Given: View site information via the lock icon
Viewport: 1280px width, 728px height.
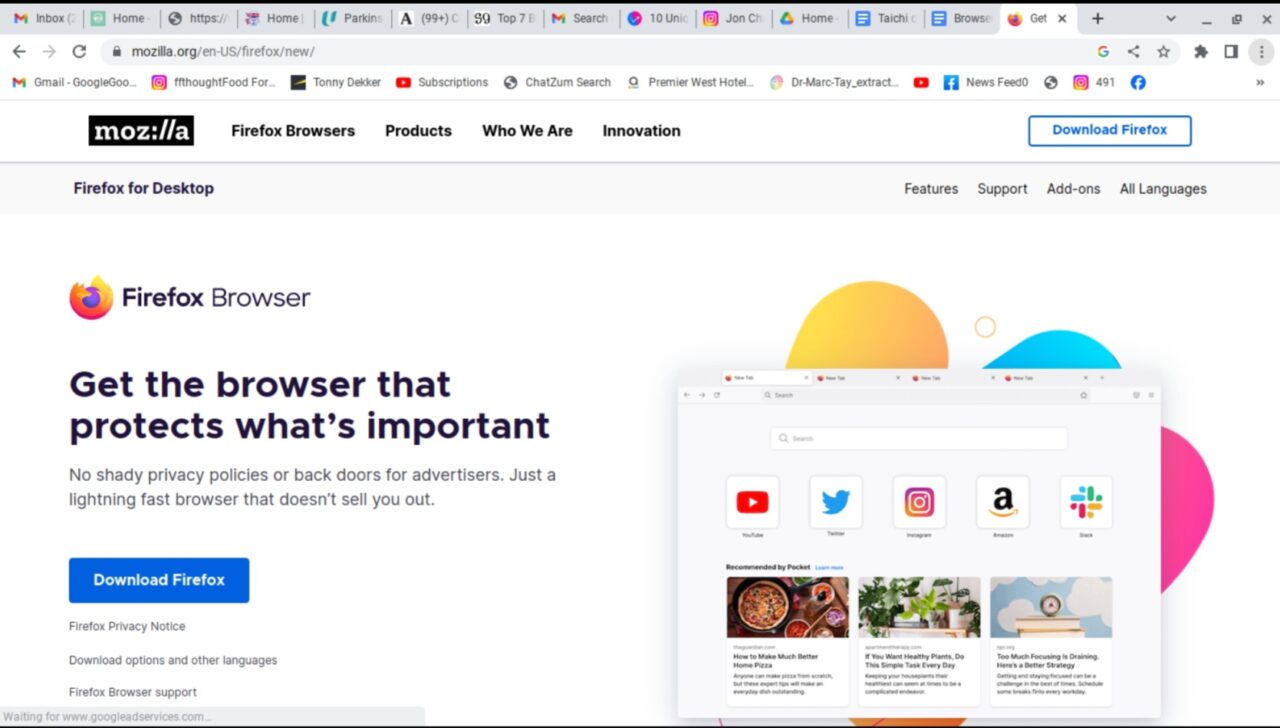Looking at the screenshot, I should tap(117, 51).
